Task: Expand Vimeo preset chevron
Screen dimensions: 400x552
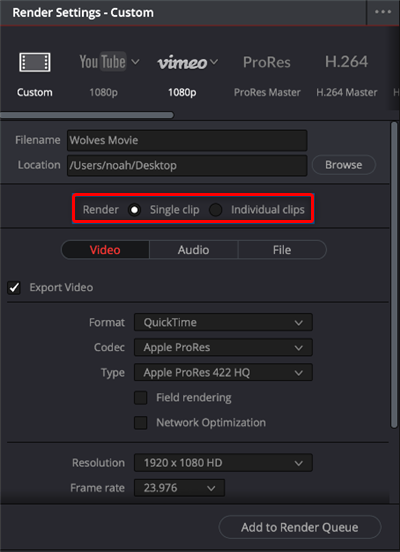Action: (x=214, y=63)
